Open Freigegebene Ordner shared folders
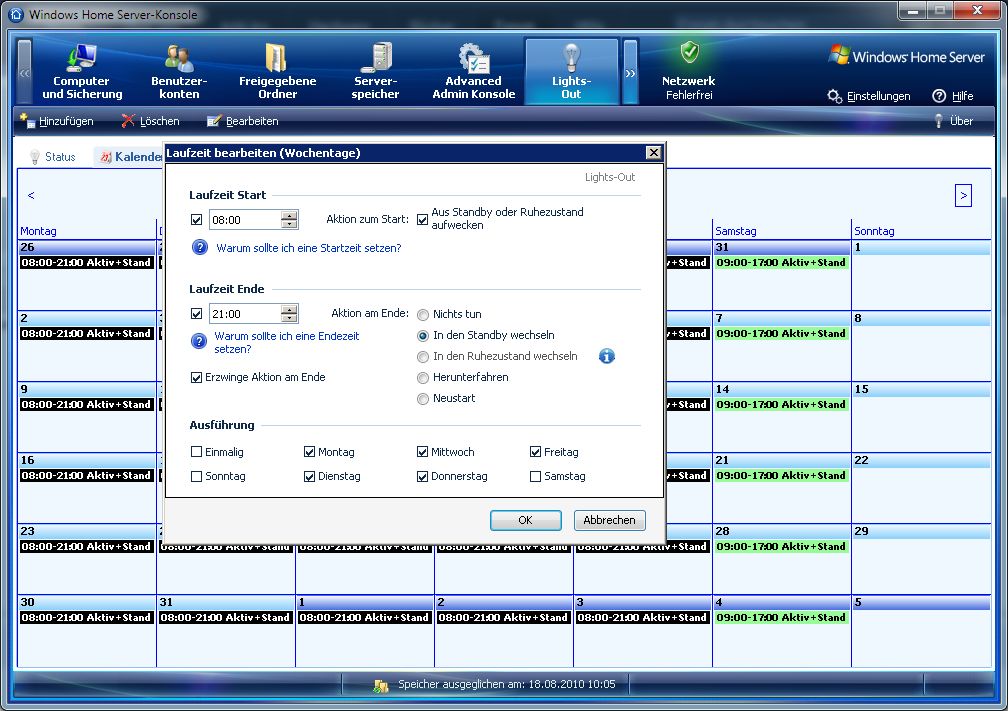 click(277, 72)
